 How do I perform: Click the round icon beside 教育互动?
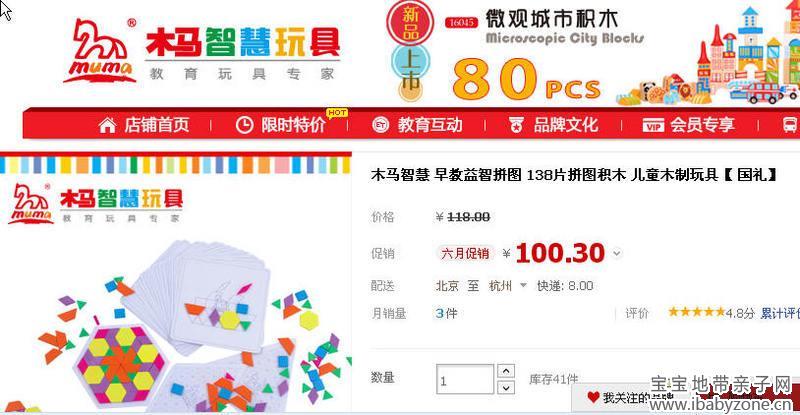[381, 125]
